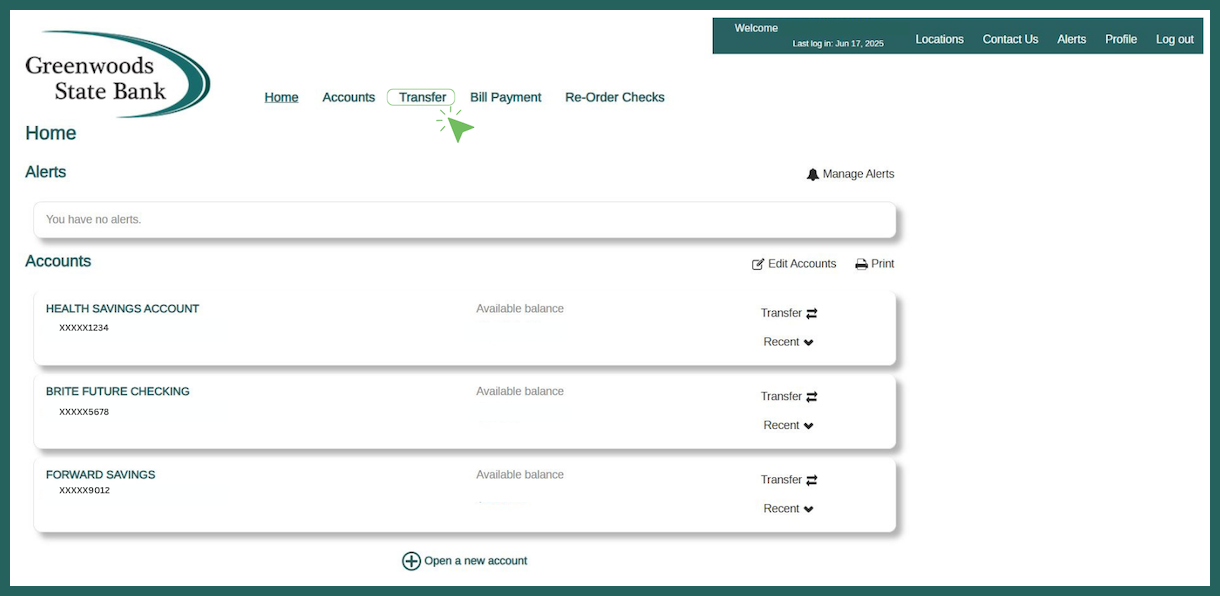Expand Recent activity for Brite Future Checking

tap(788, 426)
